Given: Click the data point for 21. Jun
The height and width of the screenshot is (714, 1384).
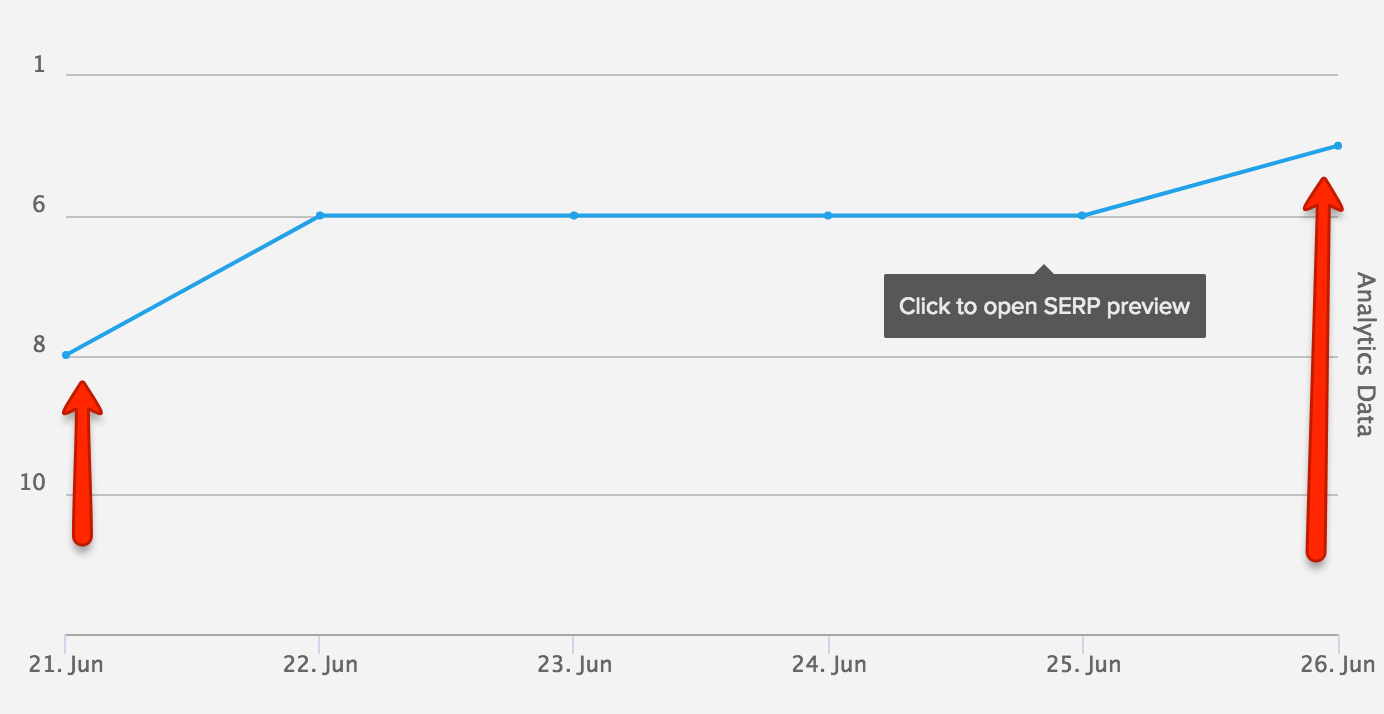Looking at the screenshot, I should [x=66, y=355].
